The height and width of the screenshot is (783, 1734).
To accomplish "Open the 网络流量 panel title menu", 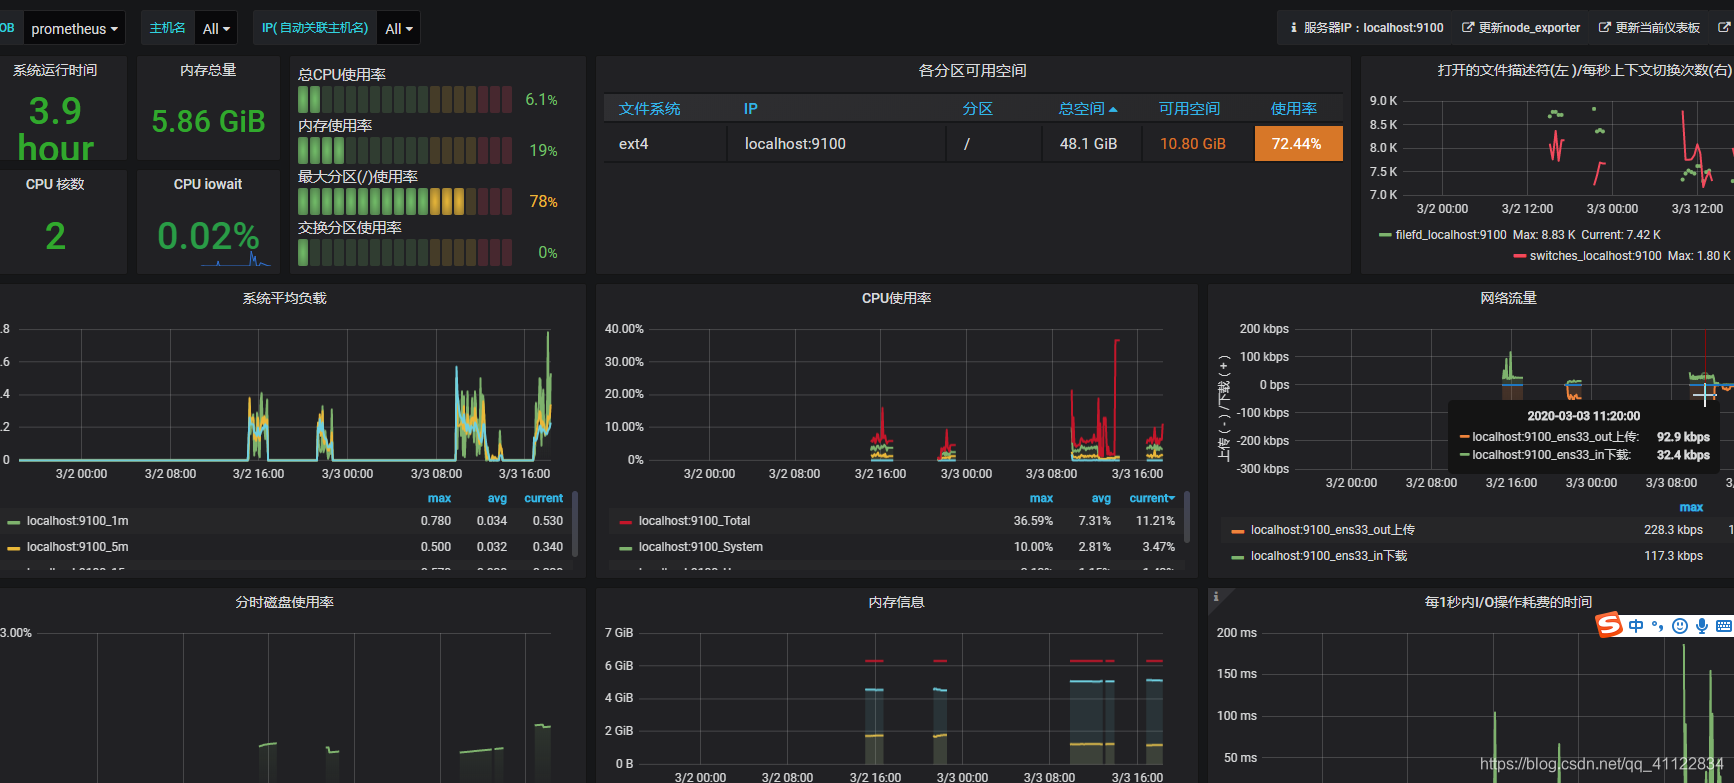I will coord(1509,298).
